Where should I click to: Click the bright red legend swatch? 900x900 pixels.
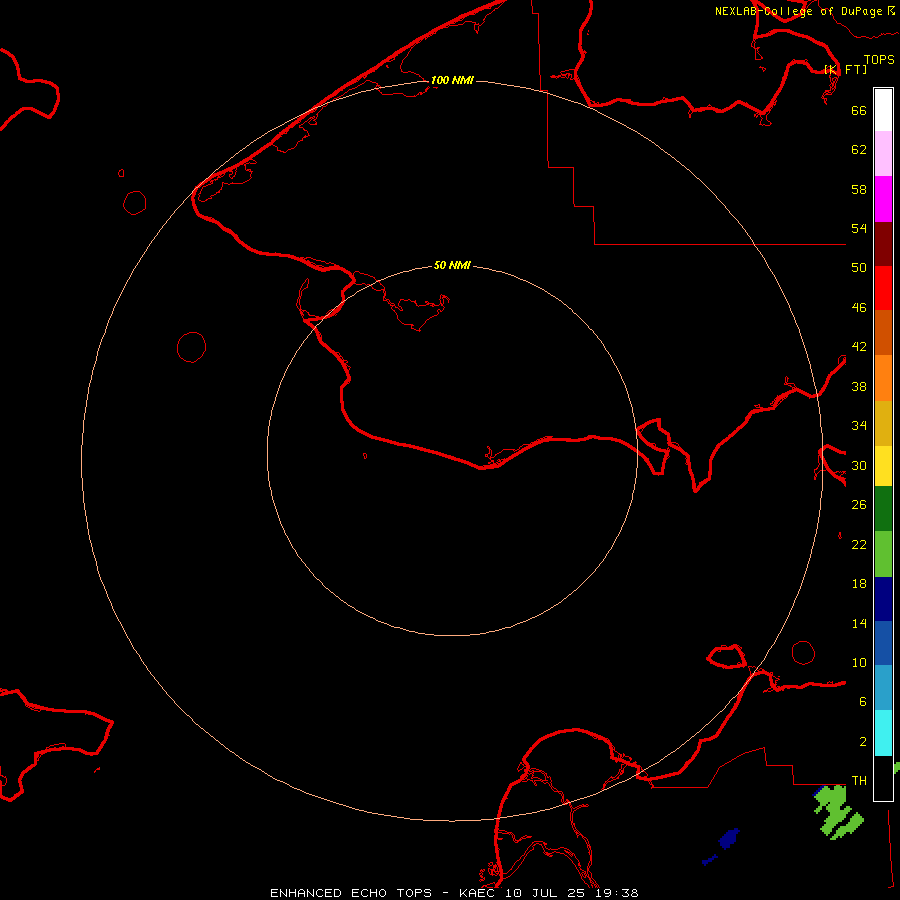coord(883,288)
